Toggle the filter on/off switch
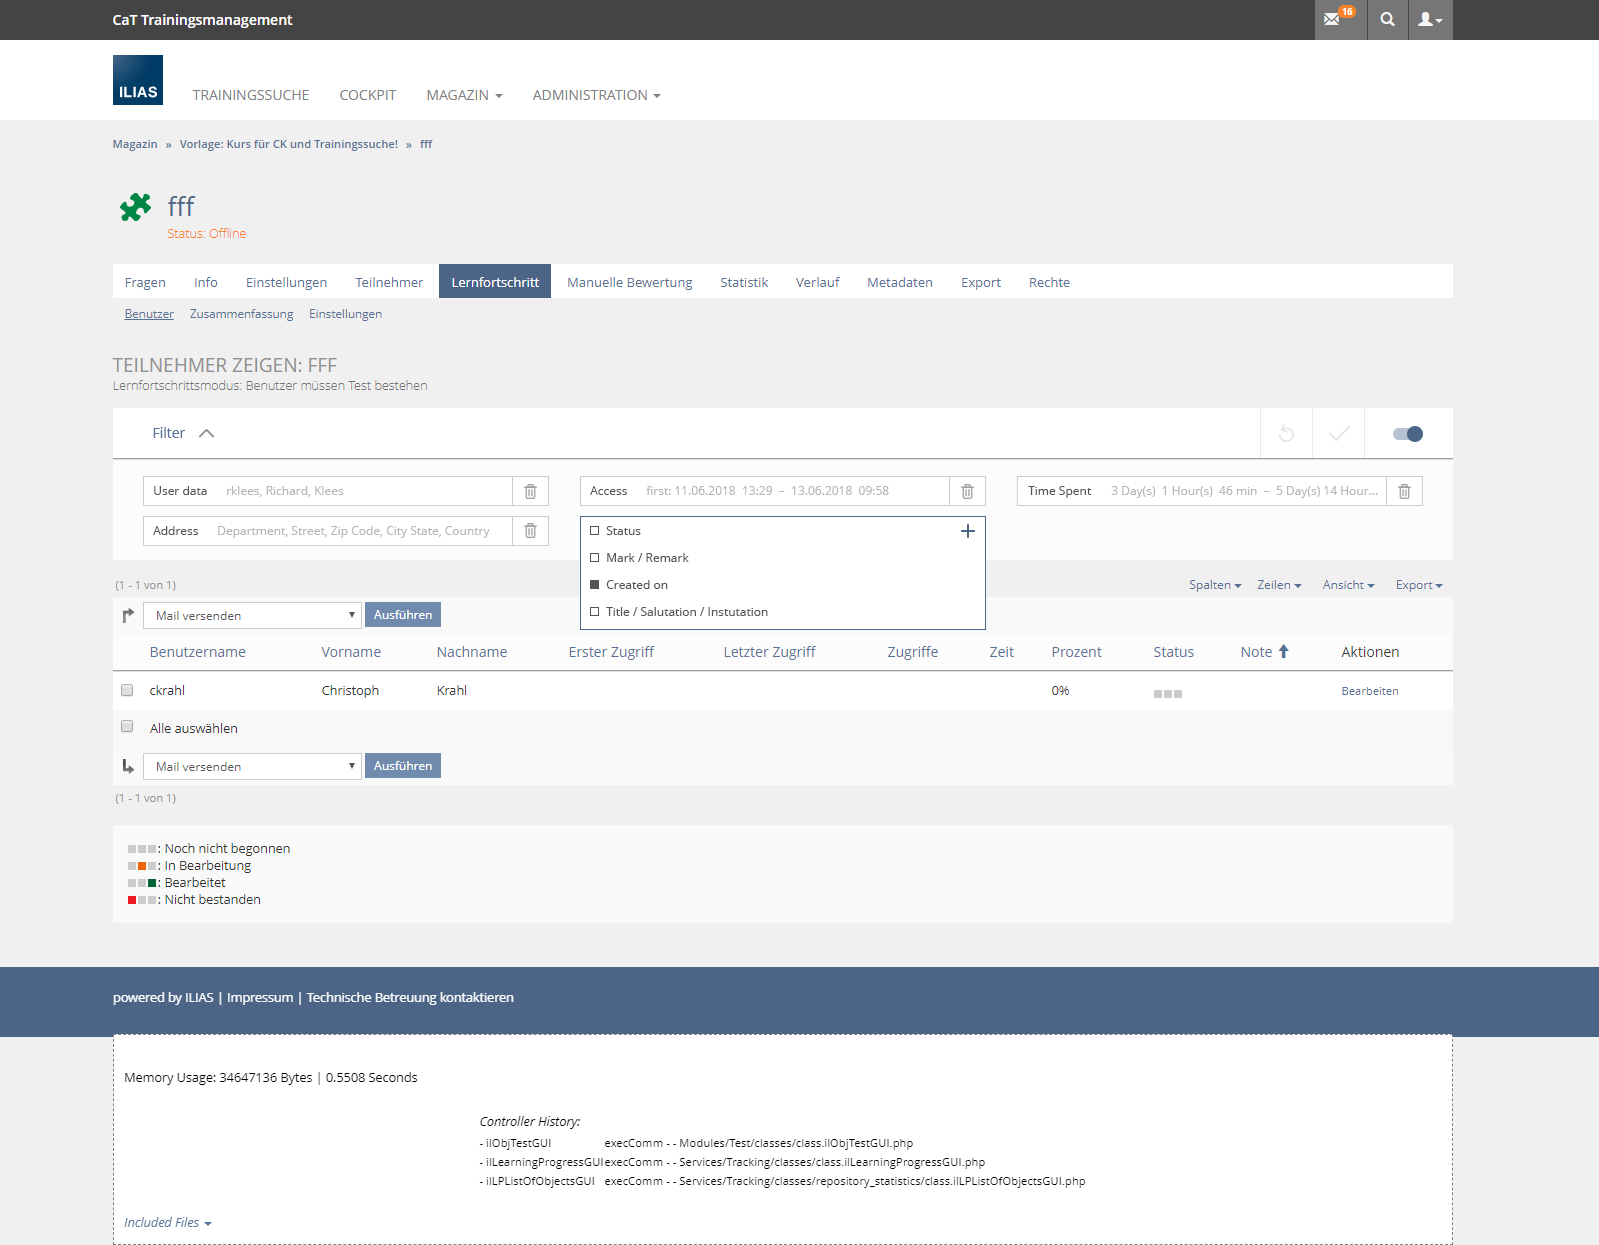This screenshot has height=1245, width=1599. coord(1407,433)
